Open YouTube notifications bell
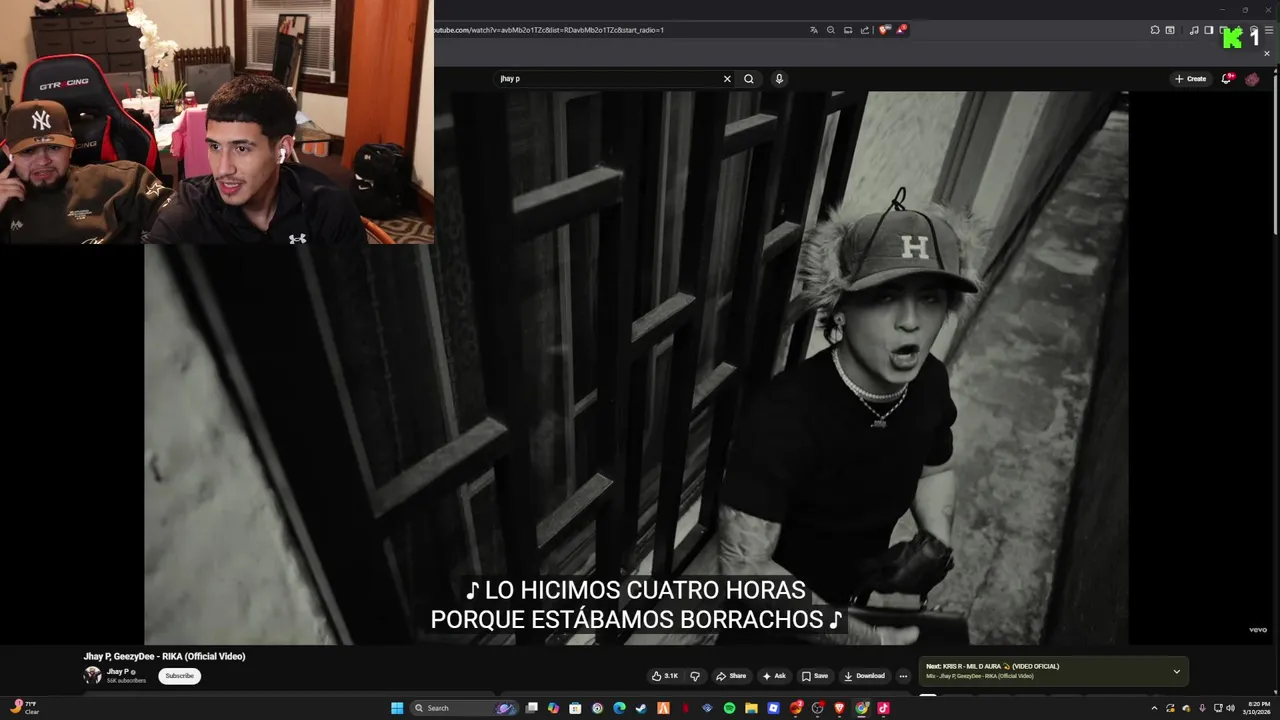1280x720 pixels. tap(1227, 79)
